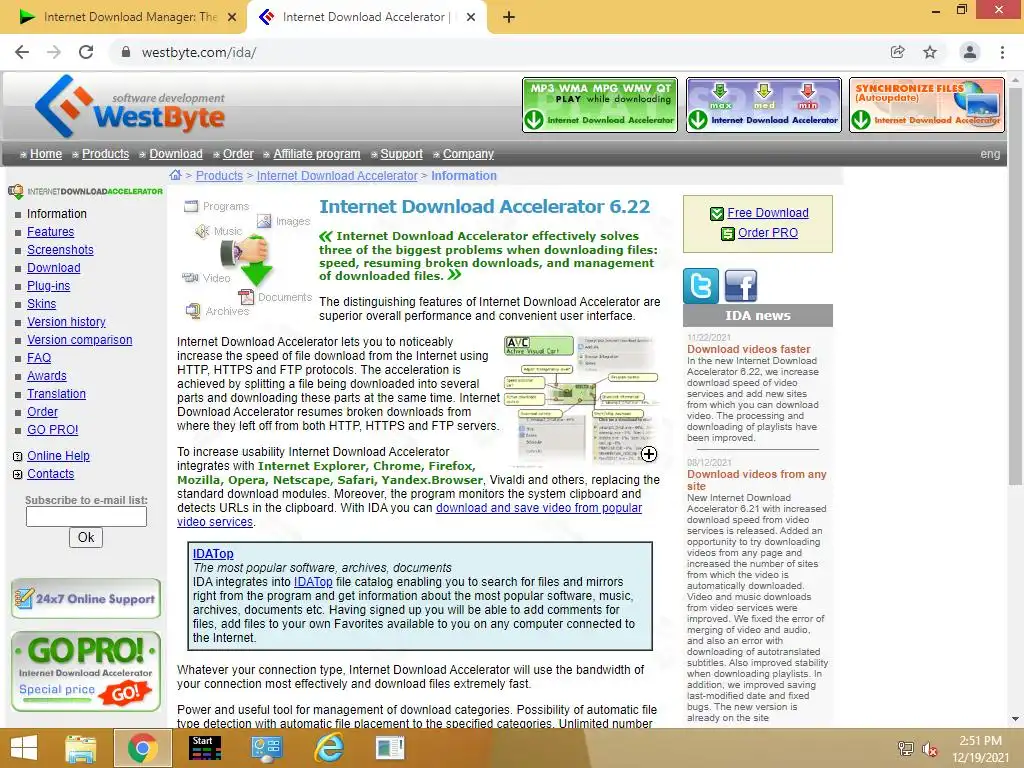Click the IDA screenshot thumbnail
Viewport: 1024px width, 768px height.
581,400
